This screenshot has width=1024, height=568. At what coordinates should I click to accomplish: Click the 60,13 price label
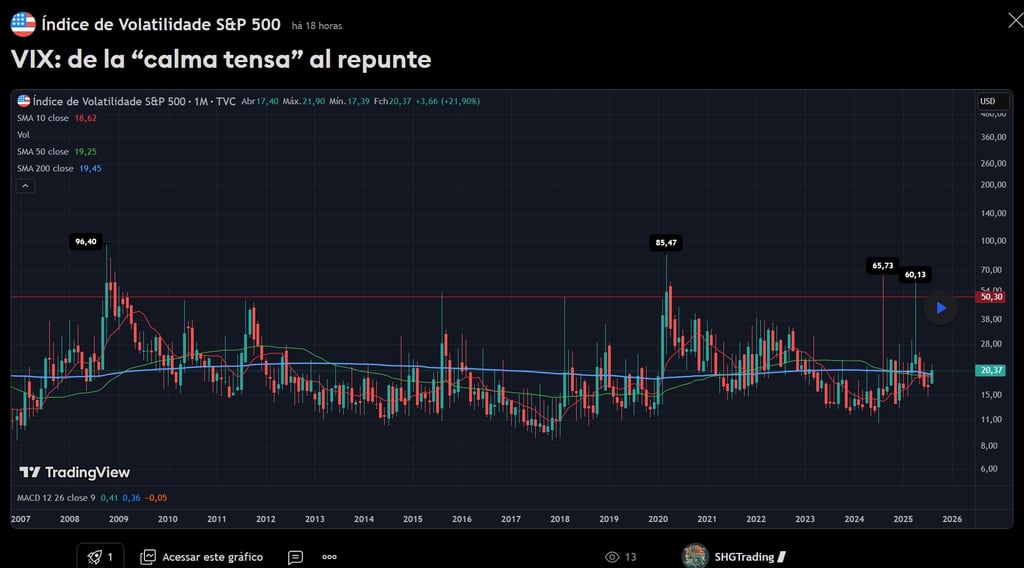click(915, 275)
